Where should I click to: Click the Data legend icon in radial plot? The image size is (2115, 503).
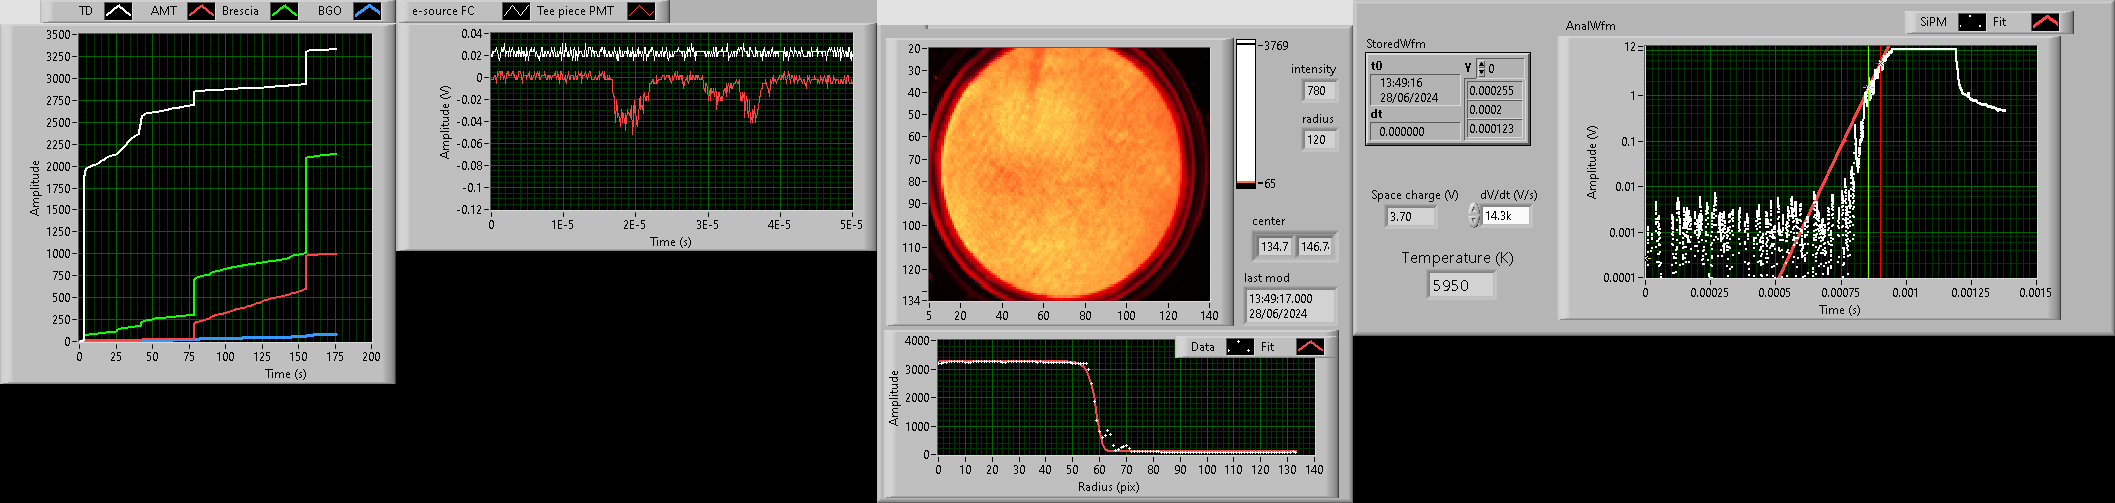point(1240,347)
